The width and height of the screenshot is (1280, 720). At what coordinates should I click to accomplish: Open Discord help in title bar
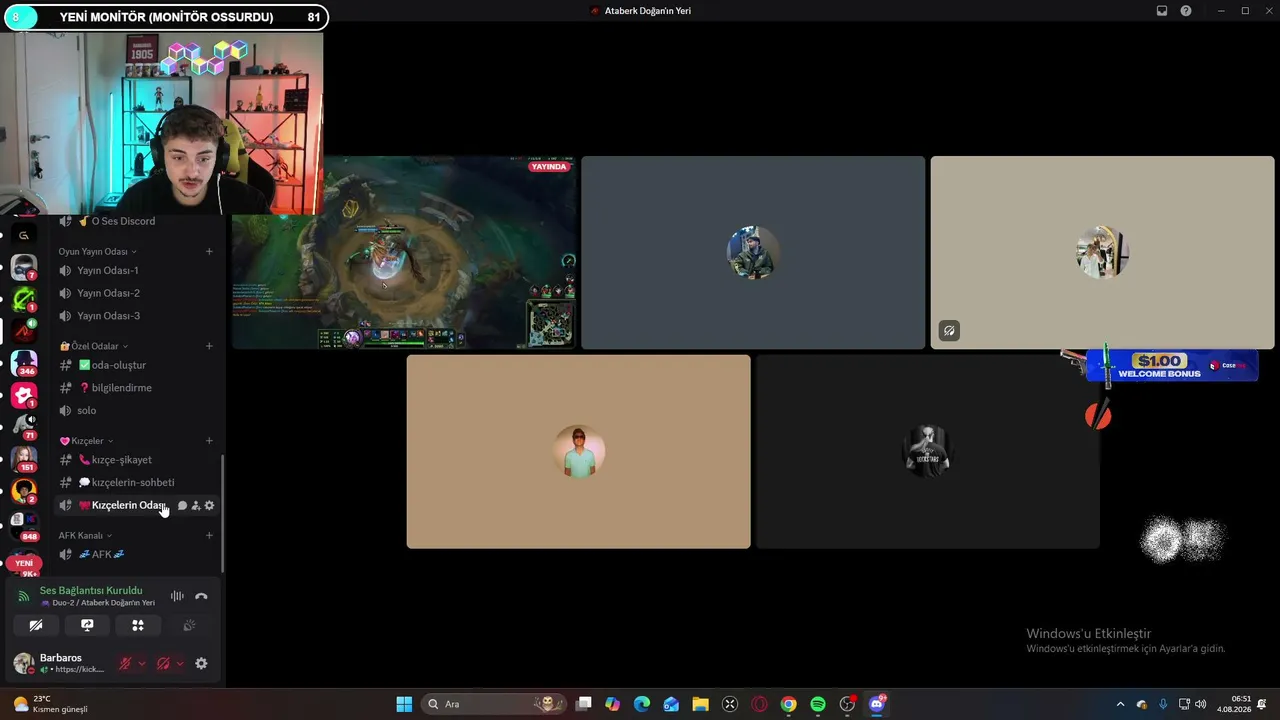(x=1186, y=11)
